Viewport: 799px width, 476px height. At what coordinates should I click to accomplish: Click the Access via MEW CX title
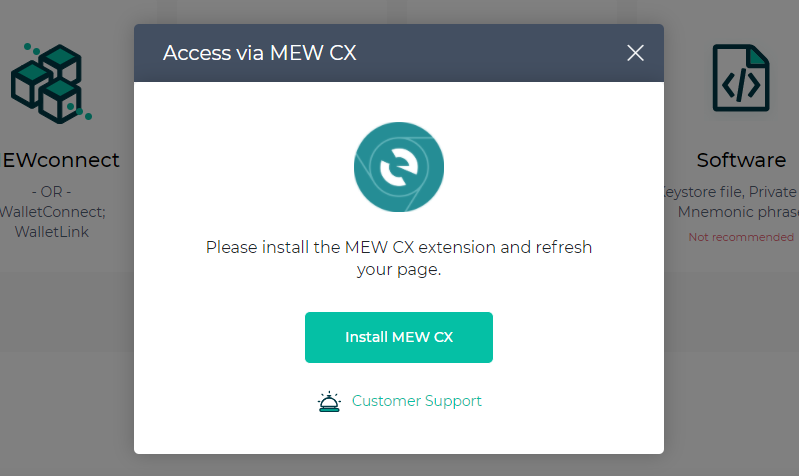(x=259, y=53)
